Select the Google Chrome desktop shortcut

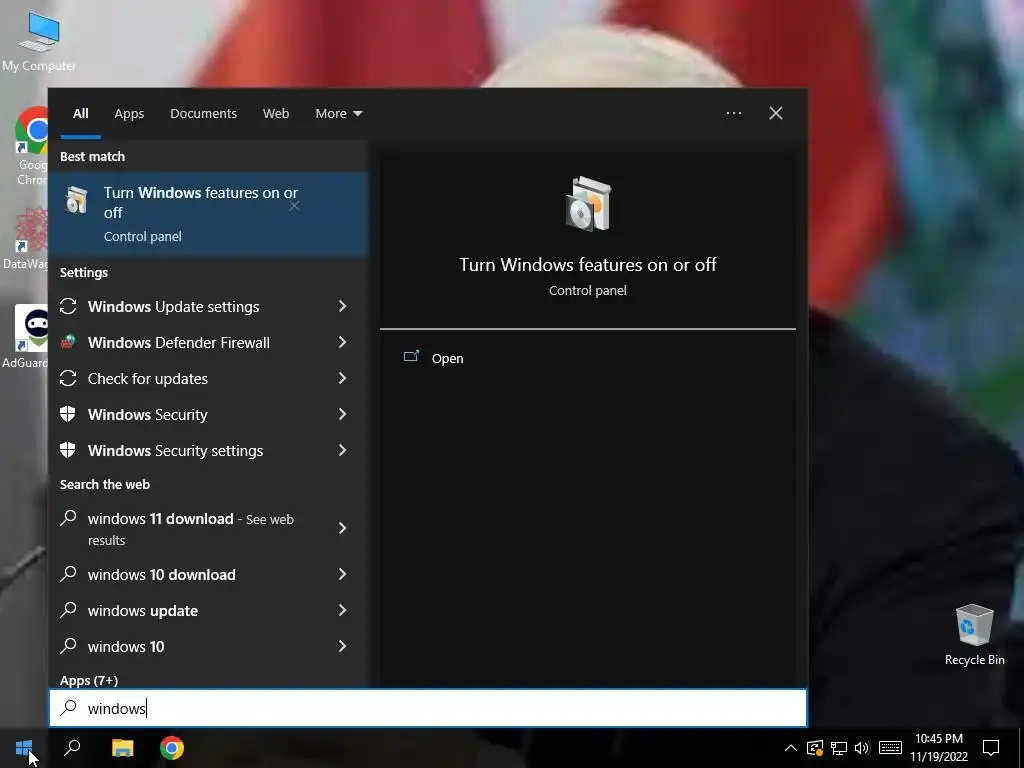point(31,145)
